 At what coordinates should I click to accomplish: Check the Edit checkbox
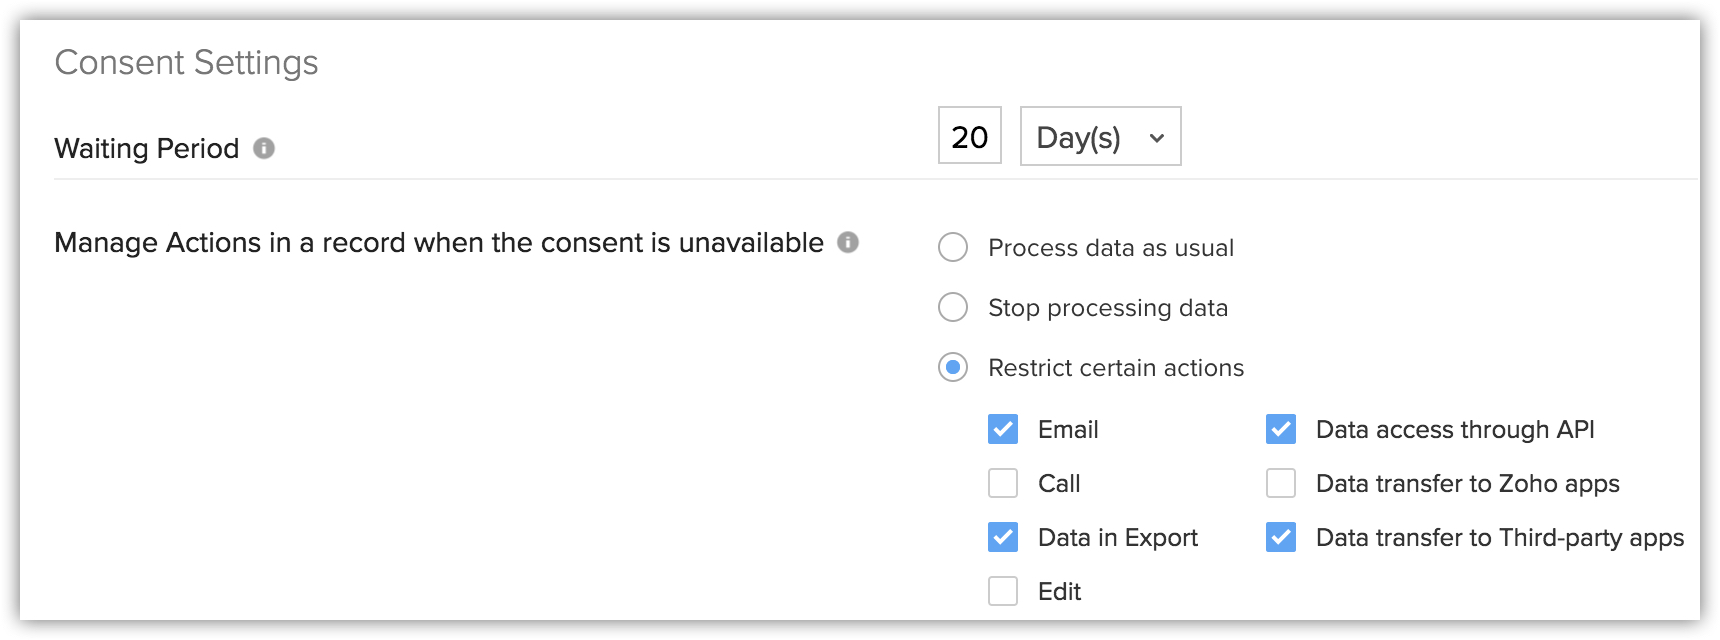click(x=1003, y=591)
